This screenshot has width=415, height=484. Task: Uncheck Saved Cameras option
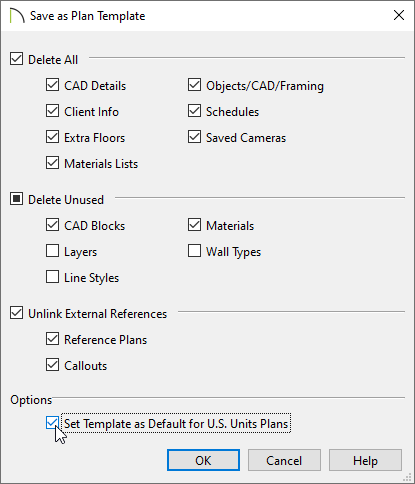click(x=194, y=137)
